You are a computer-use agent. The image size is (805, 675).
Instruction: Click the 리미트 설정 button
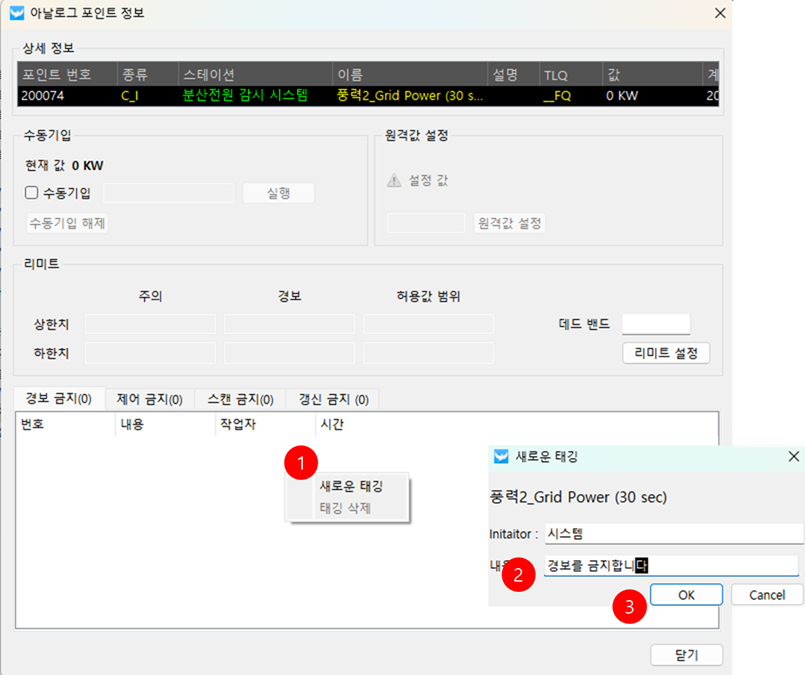665,353
